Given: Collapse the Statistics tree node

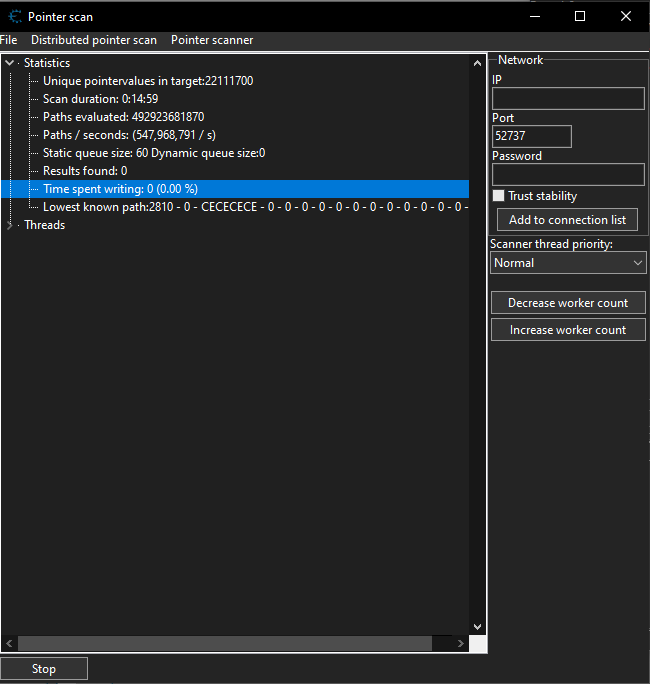Looking at the screenshot, I should coord(10,63).
